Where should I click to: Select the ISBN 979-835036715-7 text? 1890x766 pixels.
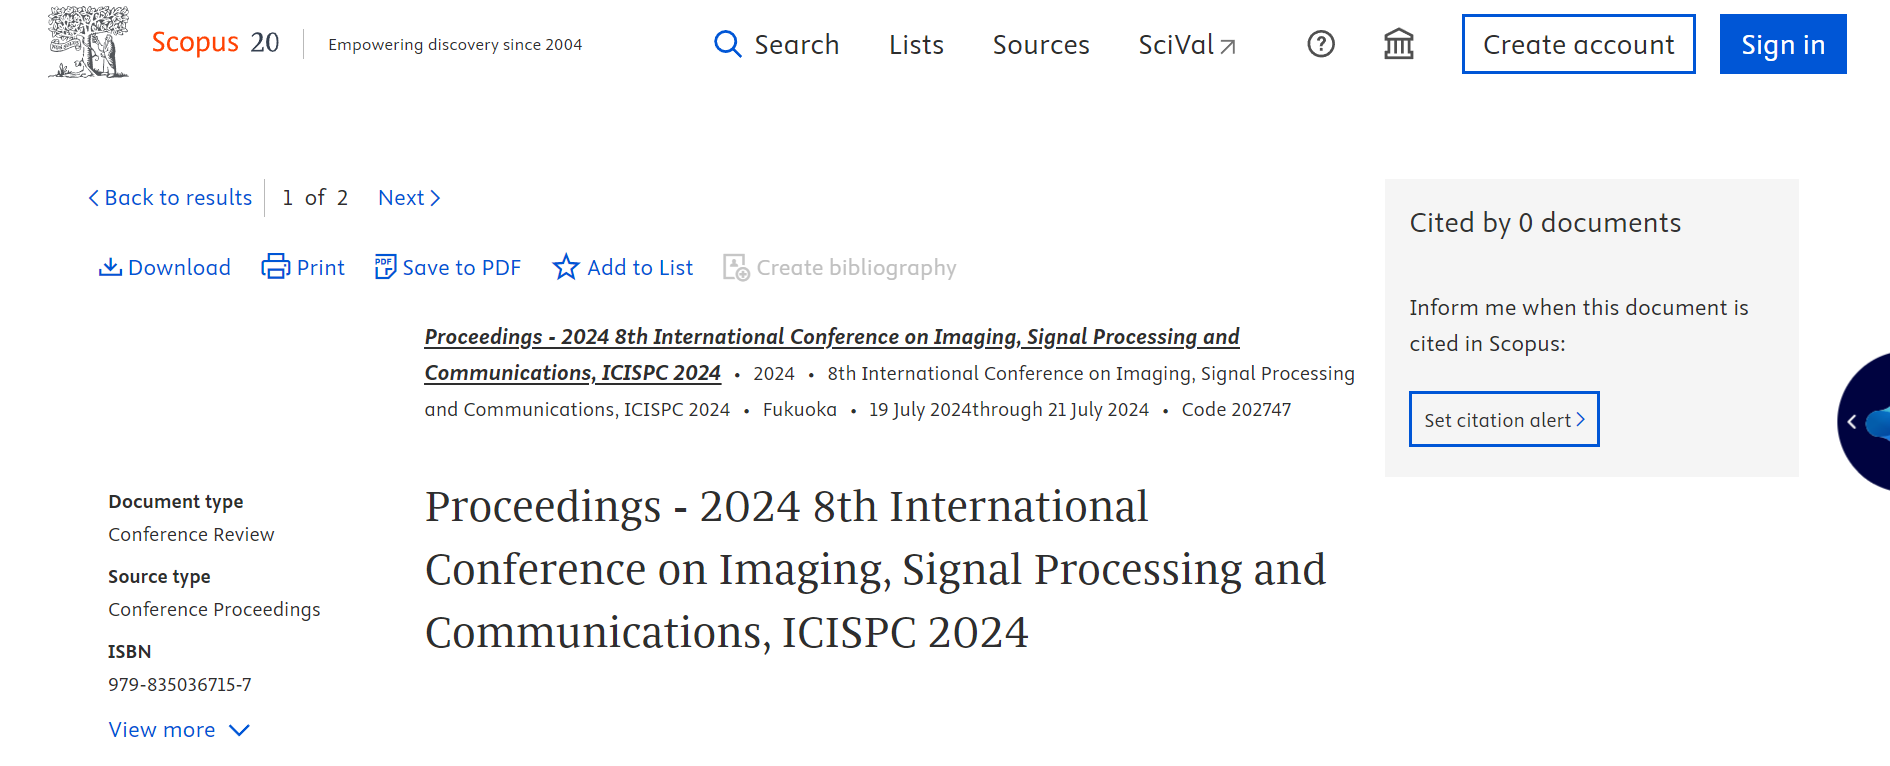[180, 685]
